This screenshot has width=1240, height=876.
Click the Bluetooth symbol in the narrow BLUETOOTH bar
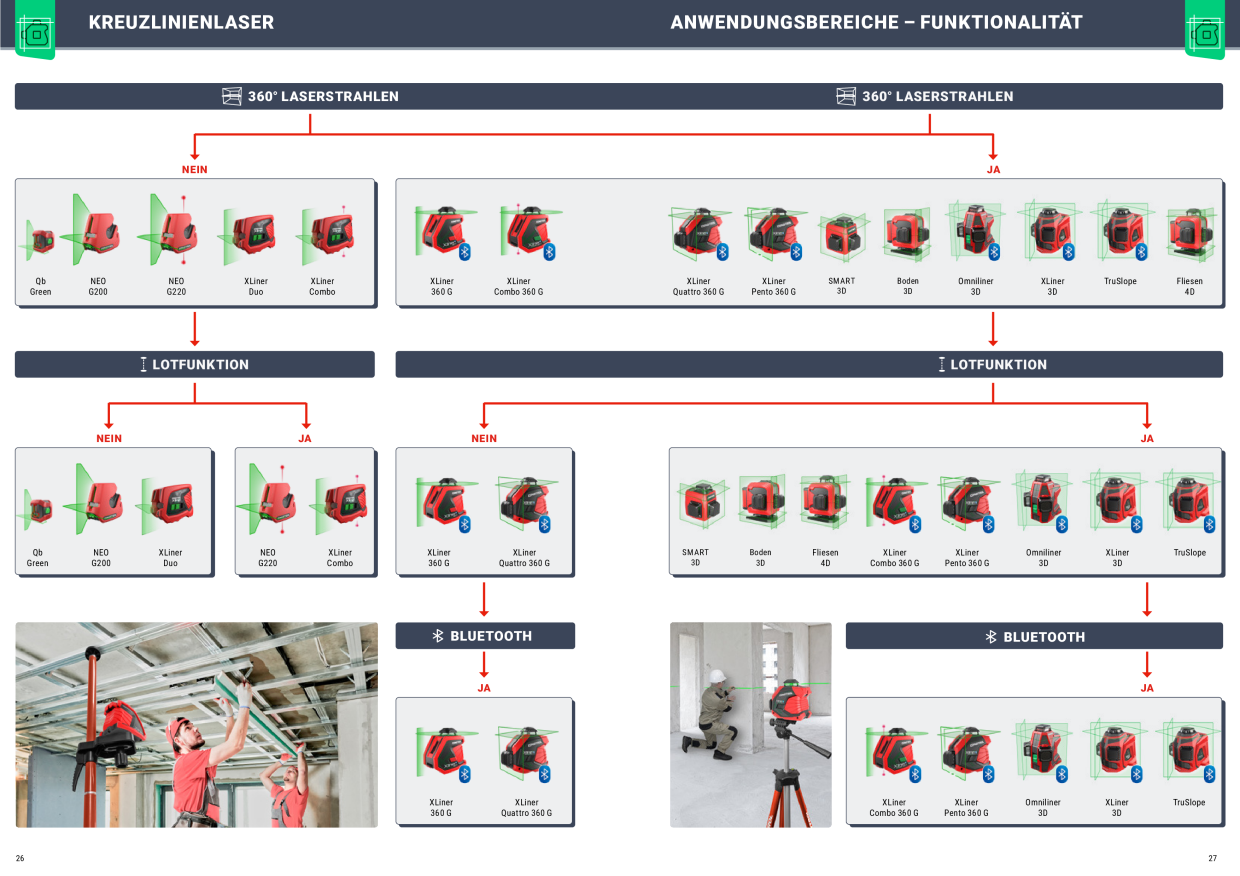click(438, 636)
